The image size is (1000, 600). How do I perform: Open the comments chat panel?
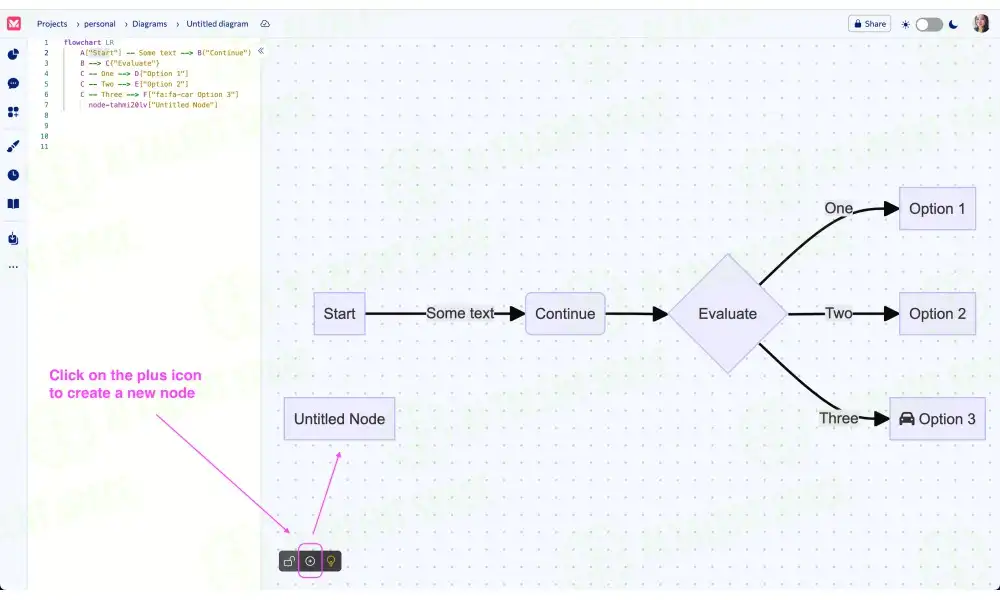click(x=12, y=83)
